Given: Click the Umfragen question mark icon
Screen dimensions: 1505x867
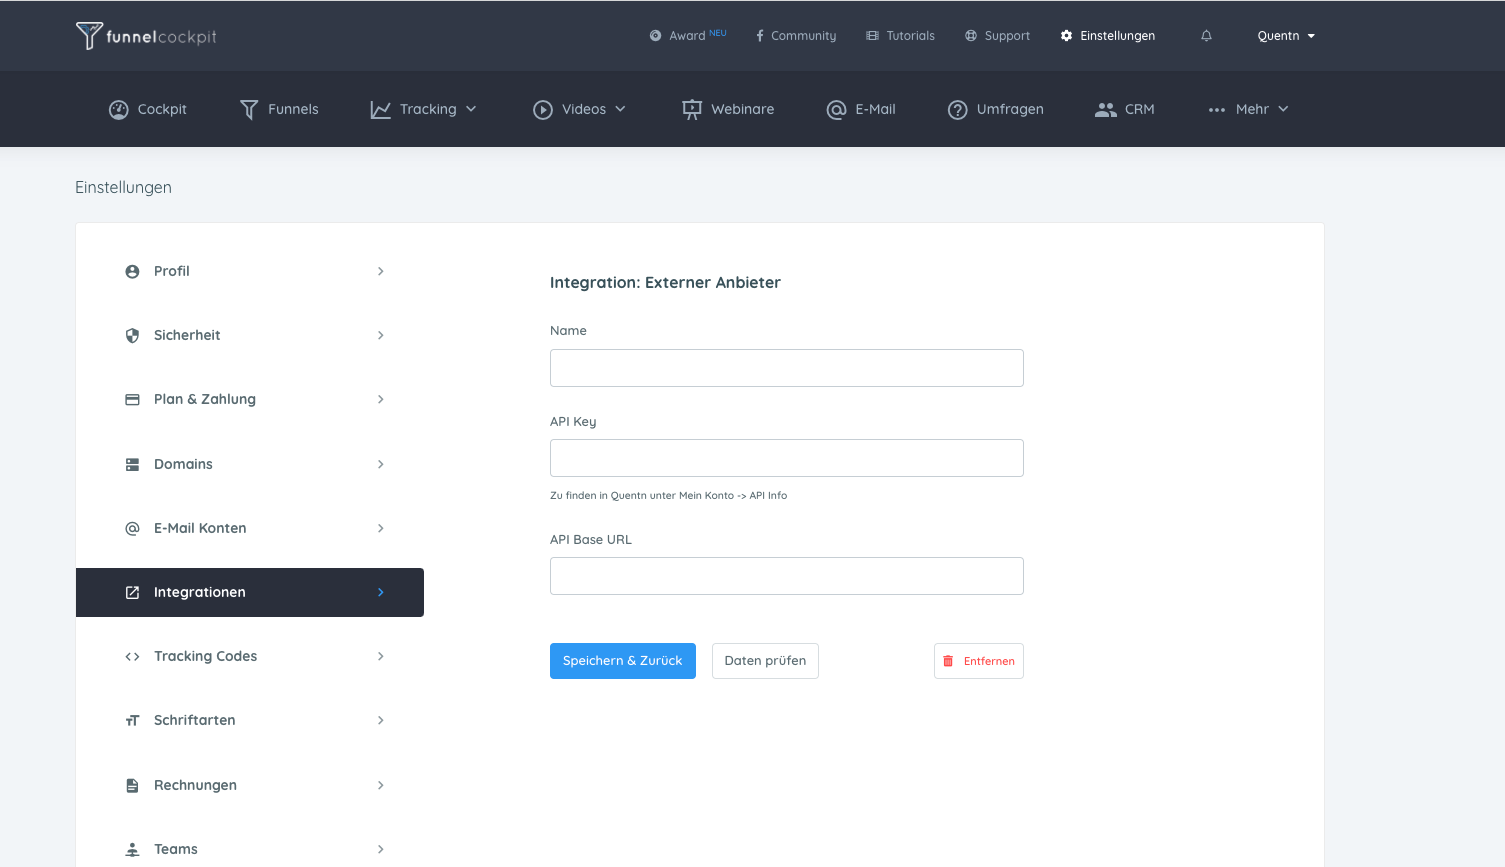Looking at the screenshot, I should pos(957,110).
